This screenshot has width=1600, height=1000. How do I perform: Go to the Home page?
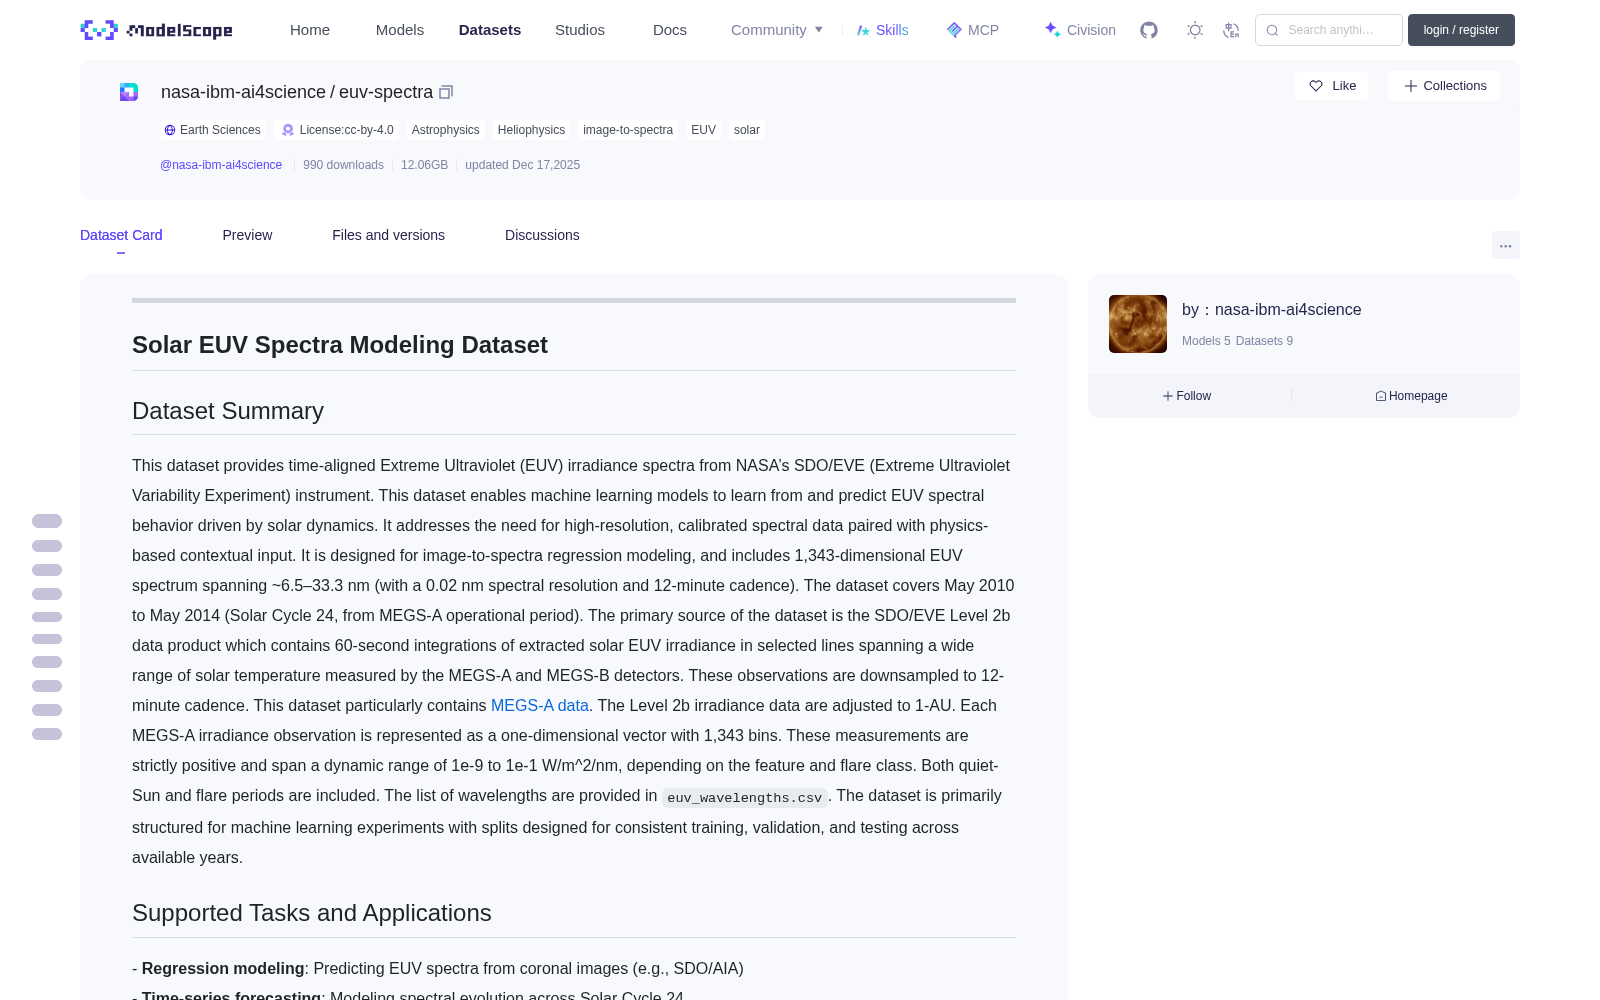point(310,30)
